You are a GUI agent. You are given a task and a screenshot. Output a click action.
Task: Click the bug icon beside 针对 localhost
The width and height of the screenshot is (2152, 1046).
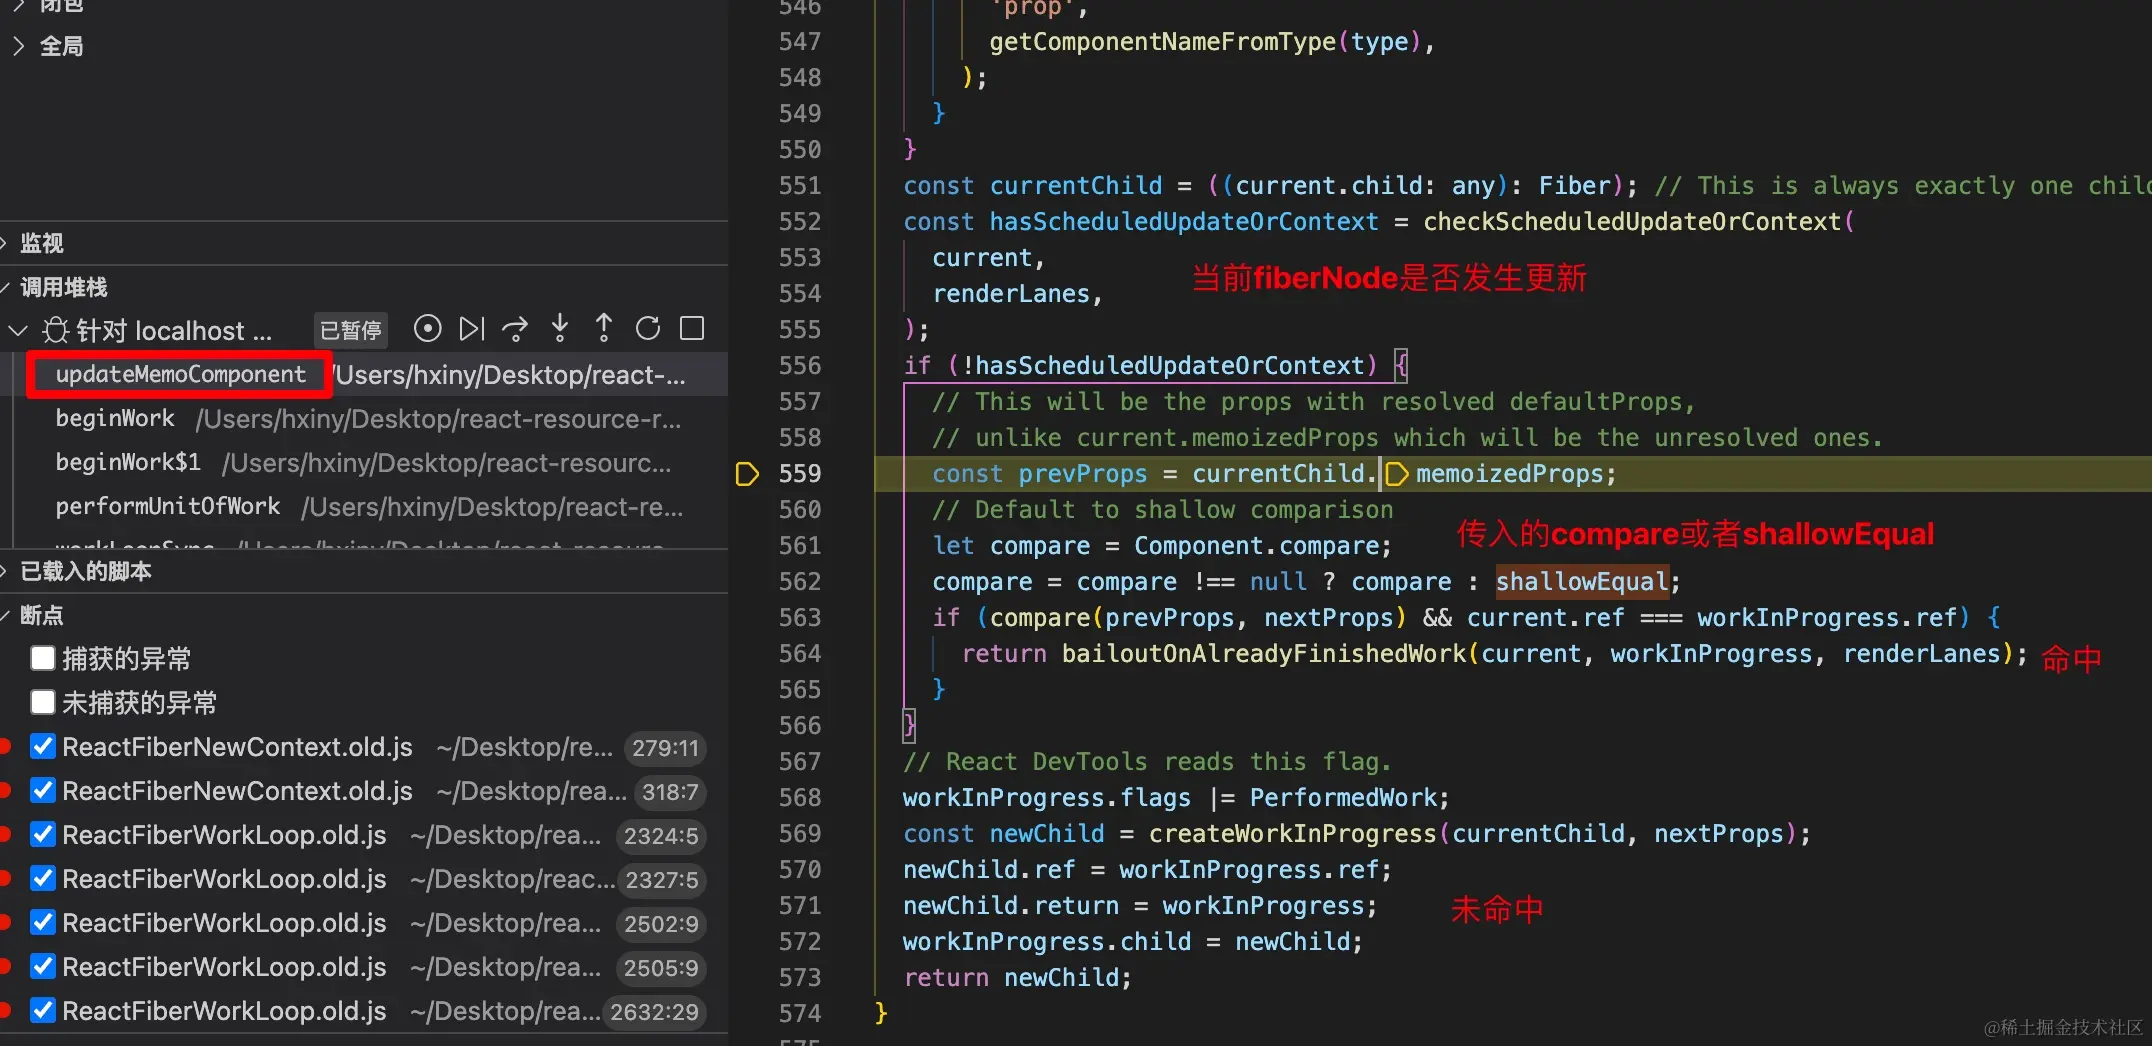click(56, 330)
